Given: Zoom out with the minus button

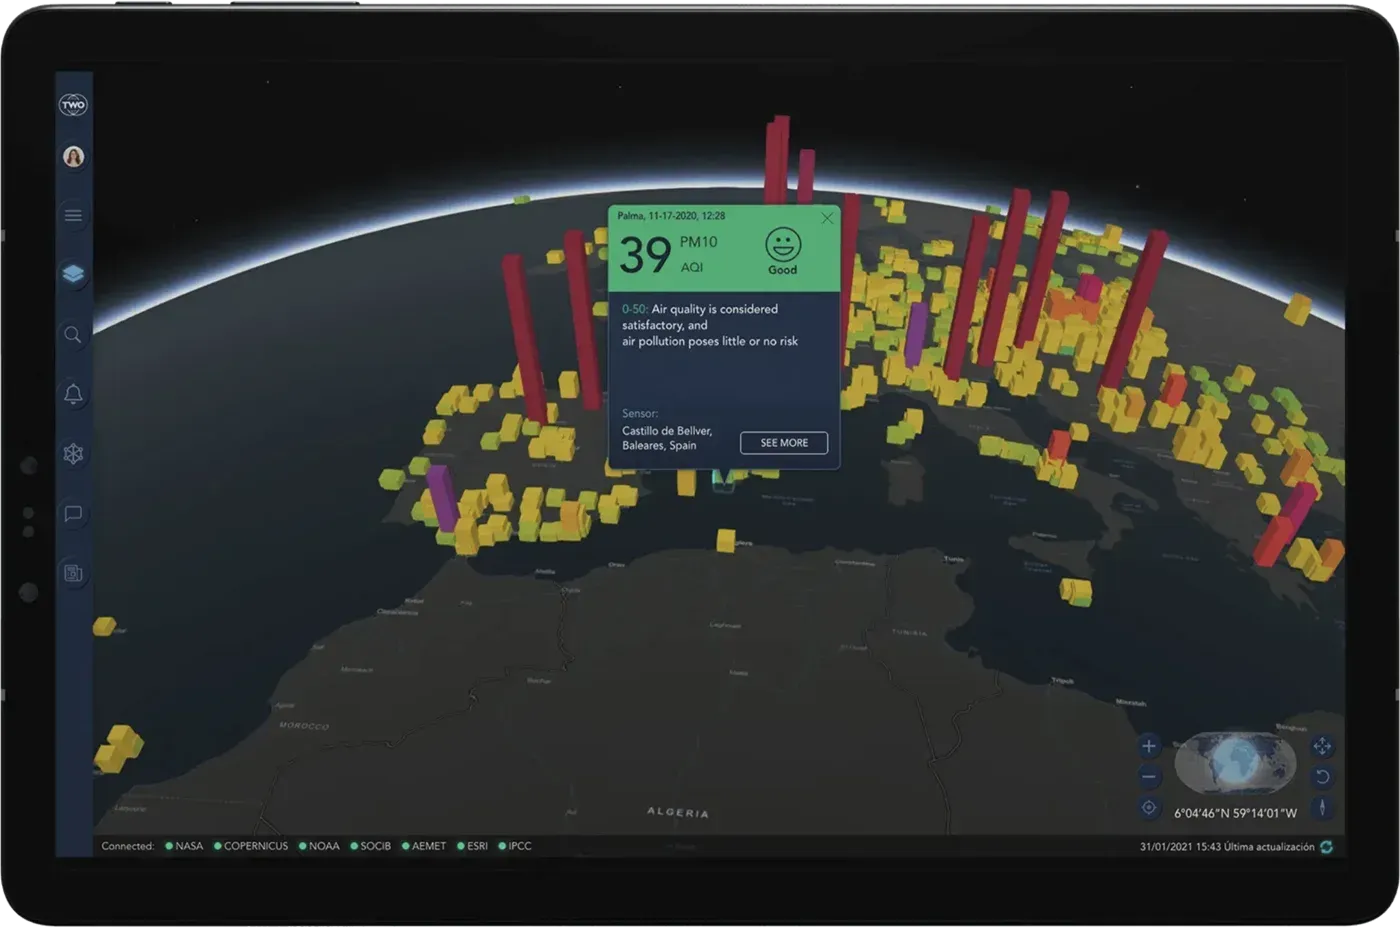Looking at the screenshot, I should coord(1149,777).
